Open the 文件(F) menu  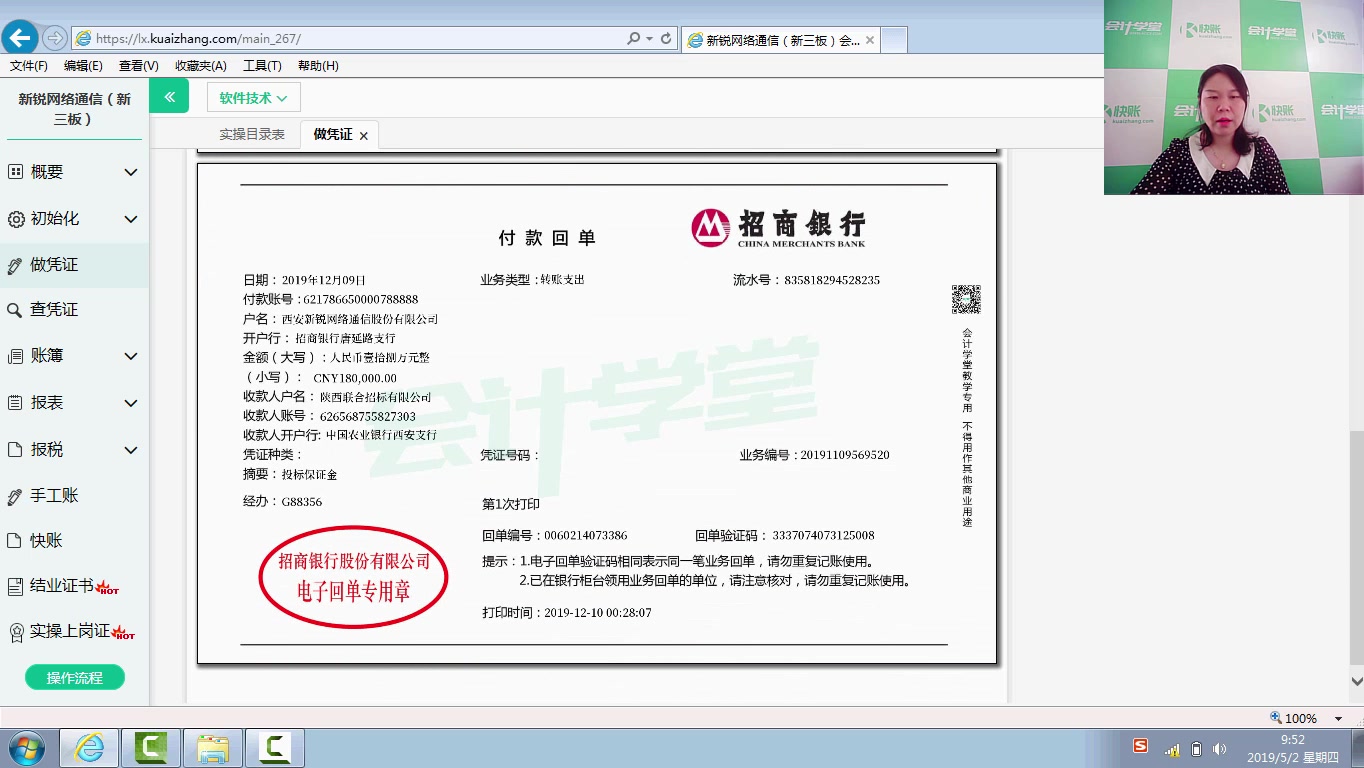pos(27,65)
